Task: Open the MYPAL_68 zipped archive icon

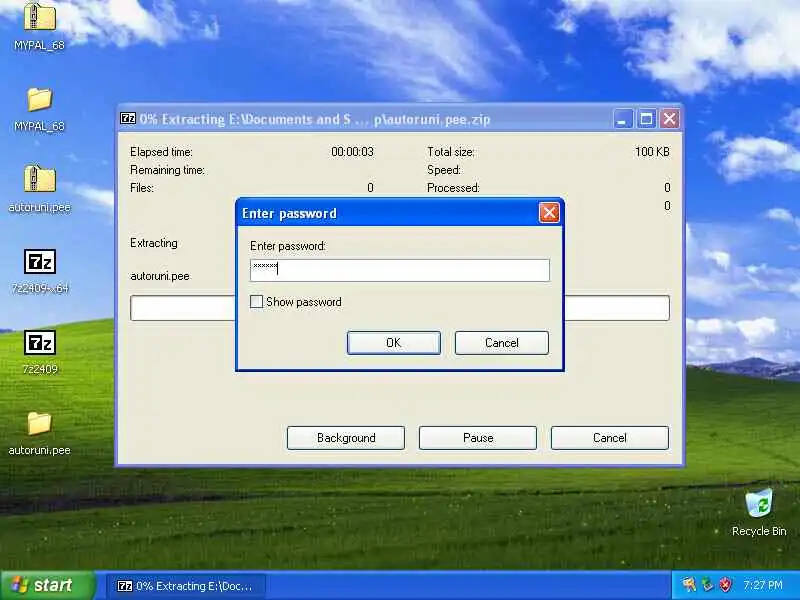Action: click(x=39, y=17)
